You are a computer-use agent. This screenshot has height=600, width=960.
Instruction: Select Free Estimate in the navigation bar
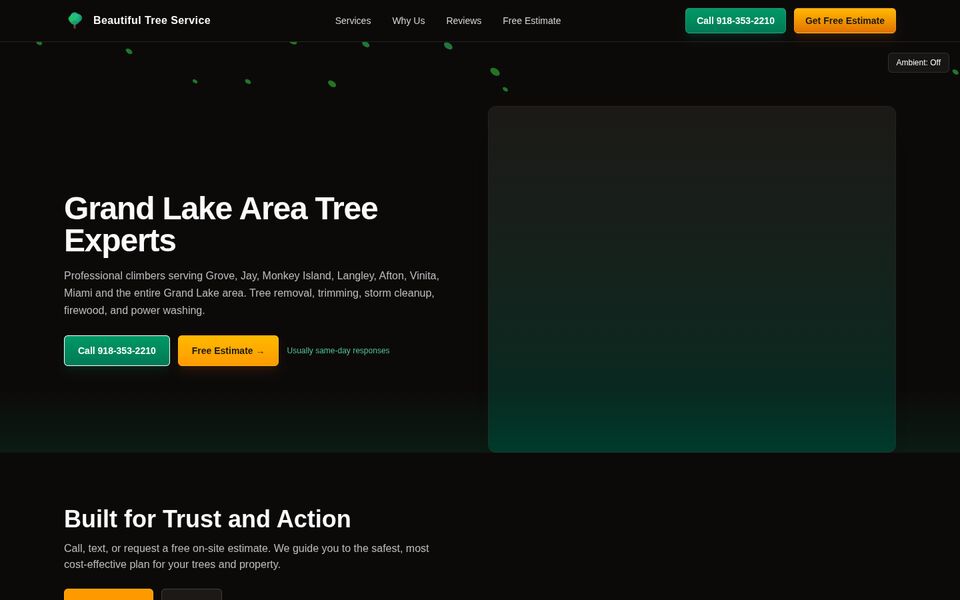pyautogui.click(x=531, y=21)
